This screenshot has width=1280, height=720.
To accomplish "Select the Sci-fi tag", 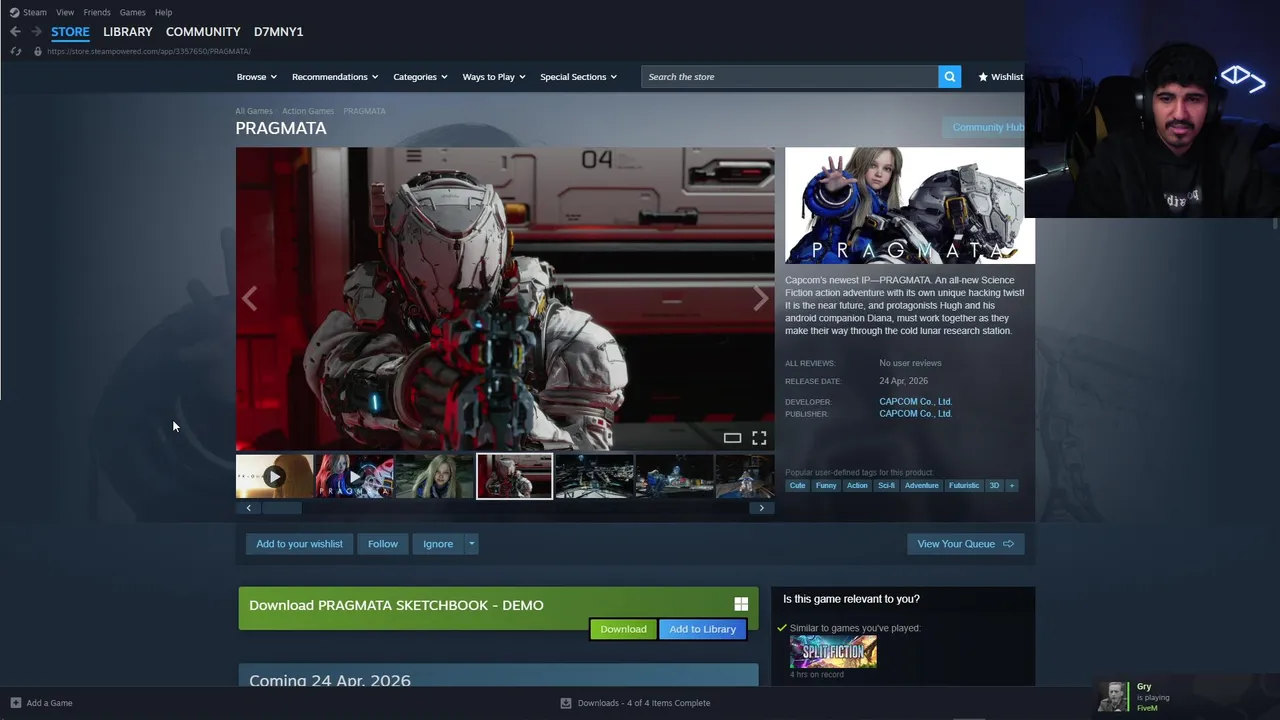I will (x=886, y=486).
